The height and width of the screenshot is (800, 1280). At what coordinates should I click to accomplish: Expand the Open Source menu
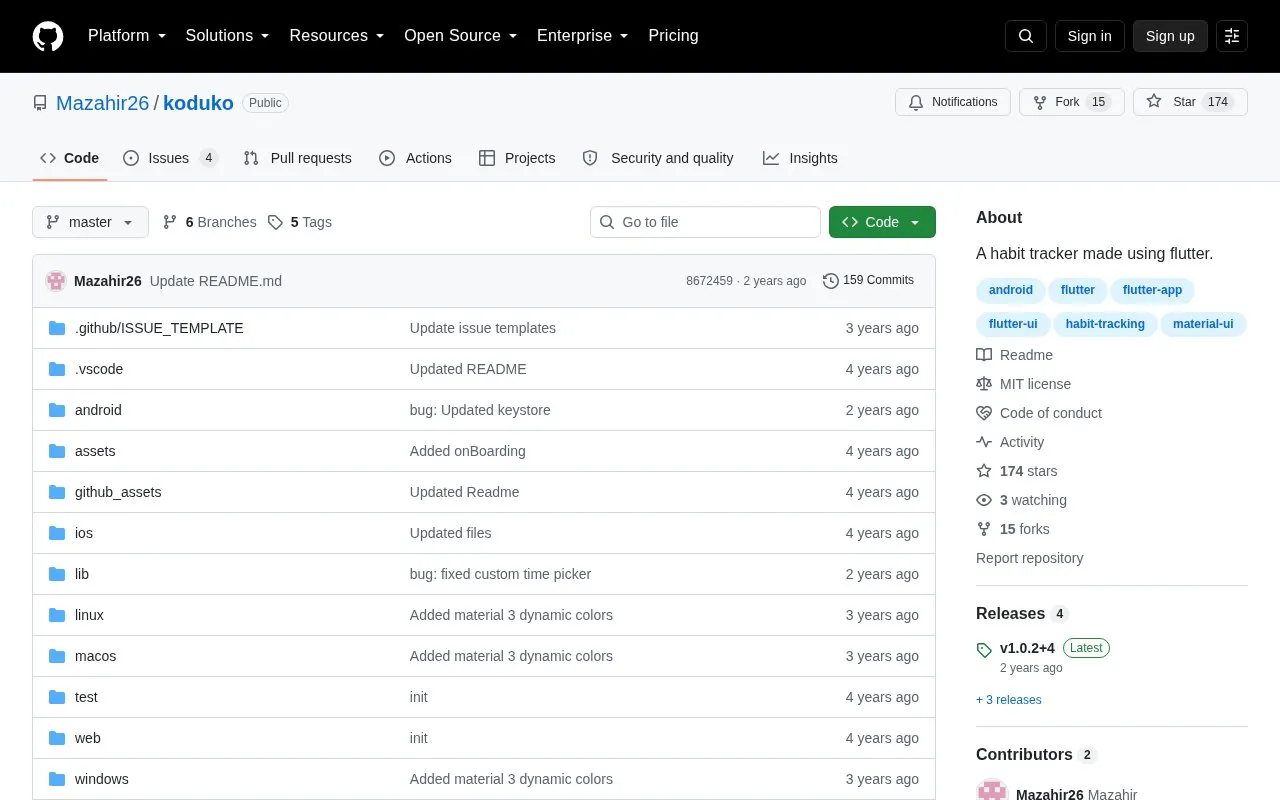coord(461,36)
